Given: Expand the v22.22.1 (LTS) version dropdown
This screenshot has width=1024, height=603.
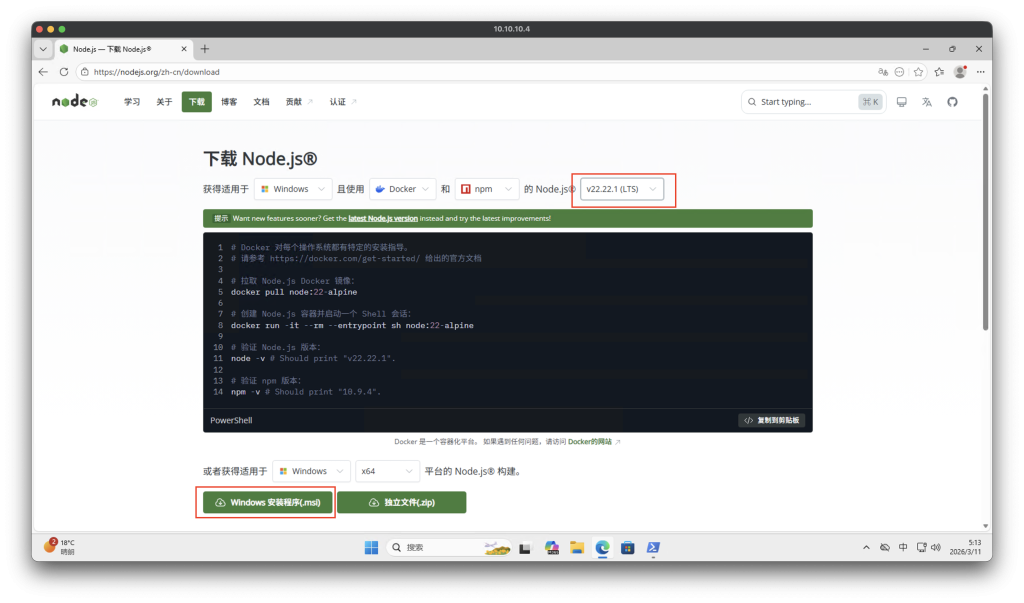Looking at the screenshot, I should pyautogui.click(x=622, y=189).
